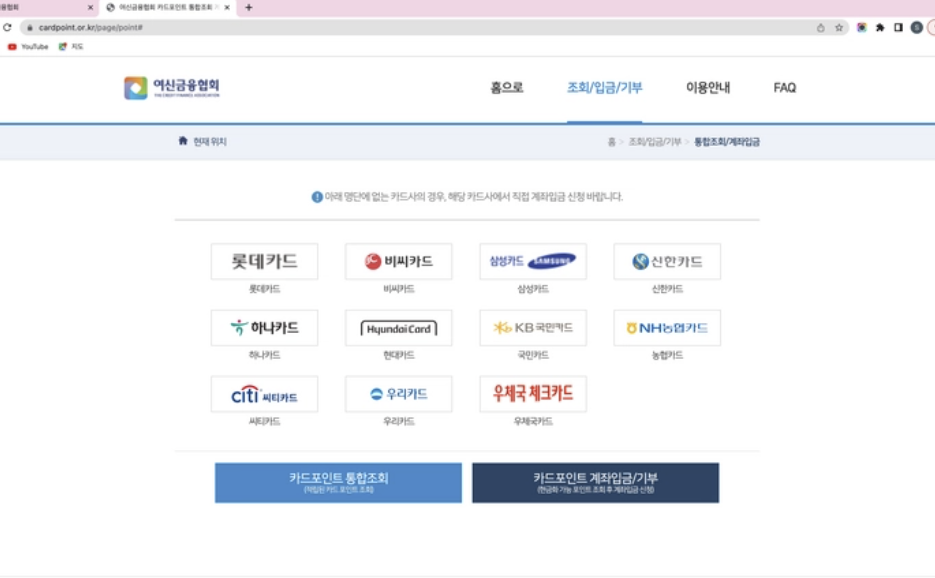Viewport: 935px width, 578px height.
Task: Click the 하나카드 caption text
Action: pyautogui.click(x=264, y=355)
